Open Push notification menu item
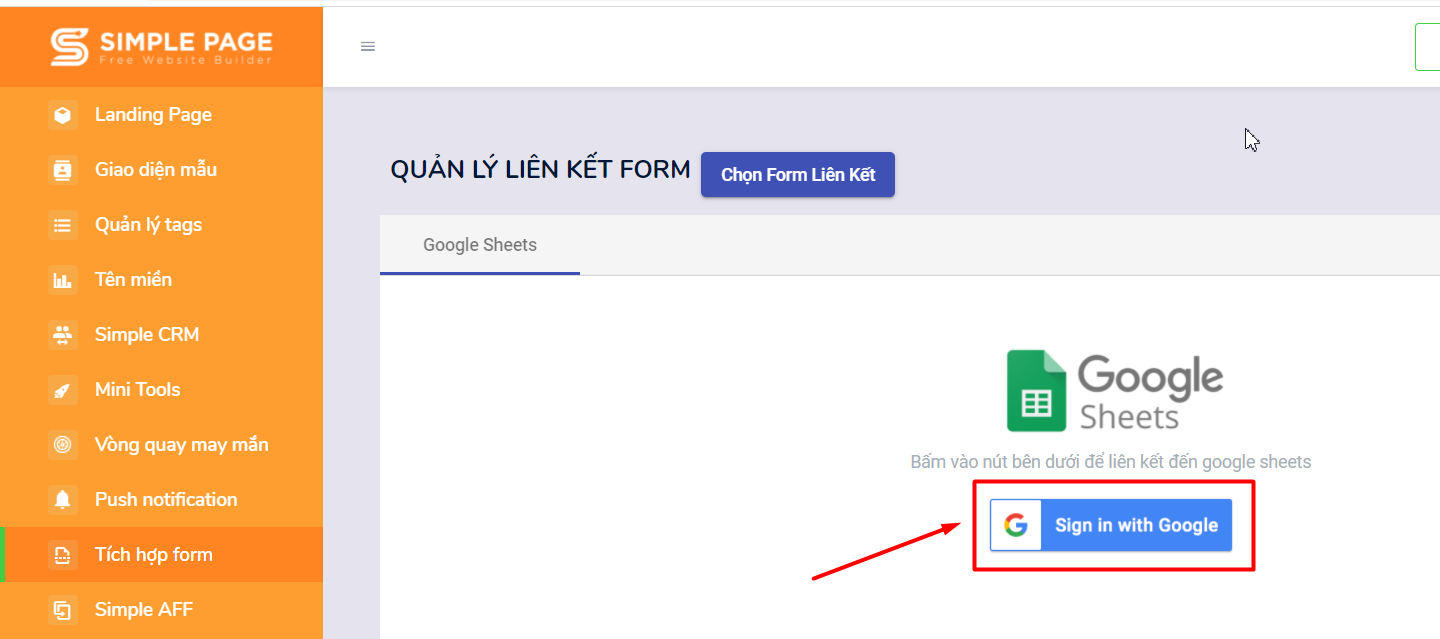 coord(161,500)
